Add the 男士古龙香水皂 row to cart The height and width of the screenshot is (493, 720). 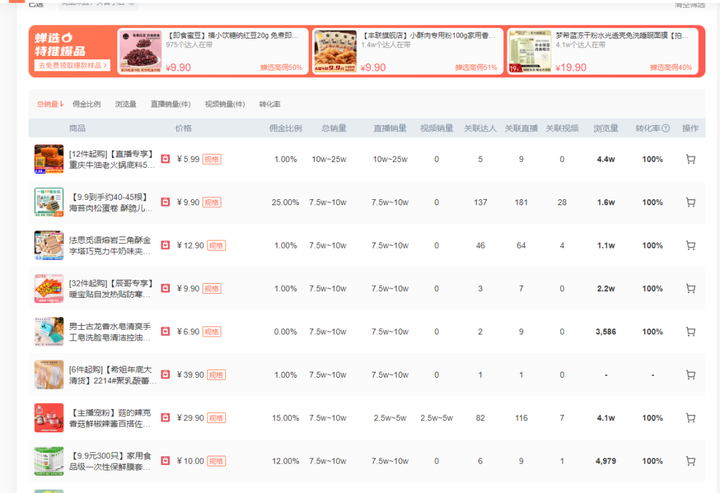[x=690, y=331]
